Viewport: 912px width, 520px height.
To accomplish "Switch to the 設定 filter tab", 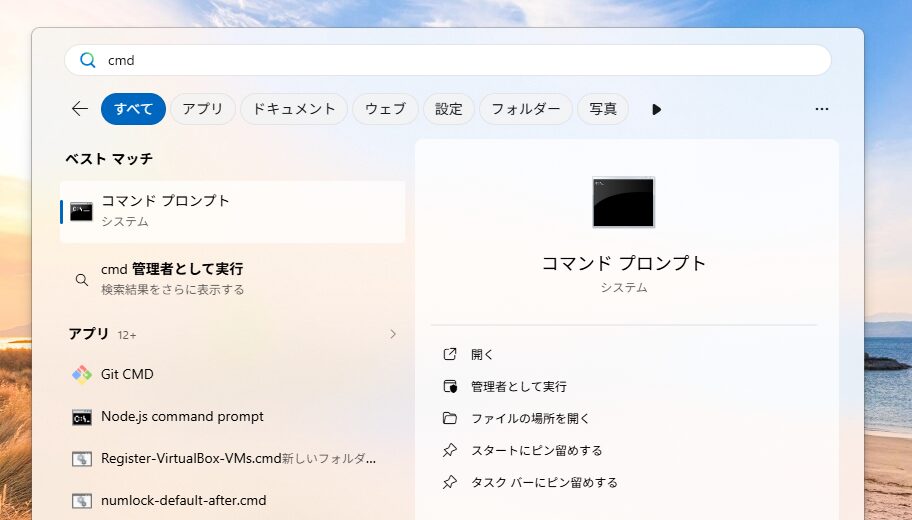I will [x=448, y=109].
